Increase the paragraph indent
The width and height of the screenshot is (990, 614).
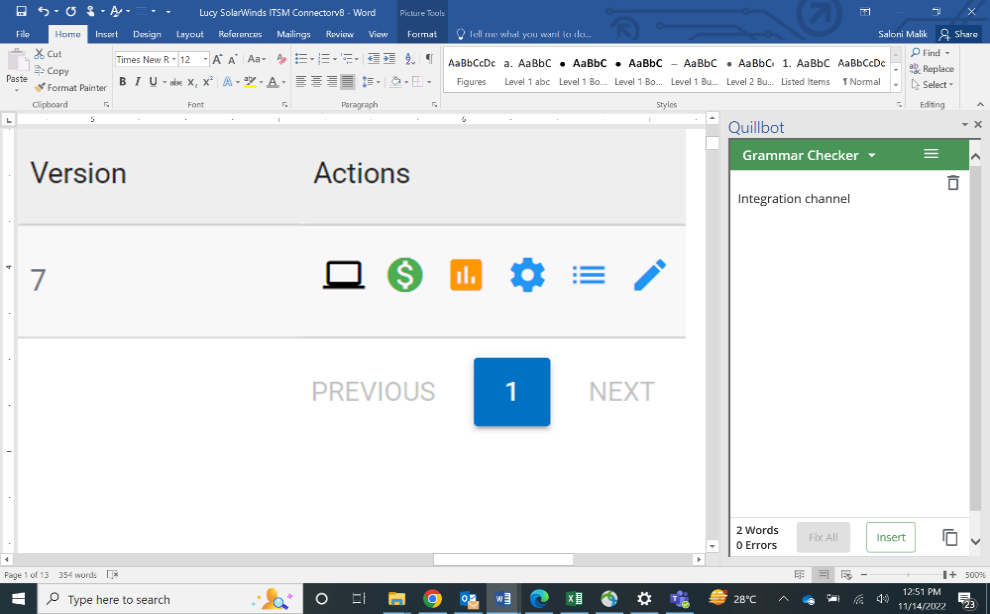[x=390, y=59]
